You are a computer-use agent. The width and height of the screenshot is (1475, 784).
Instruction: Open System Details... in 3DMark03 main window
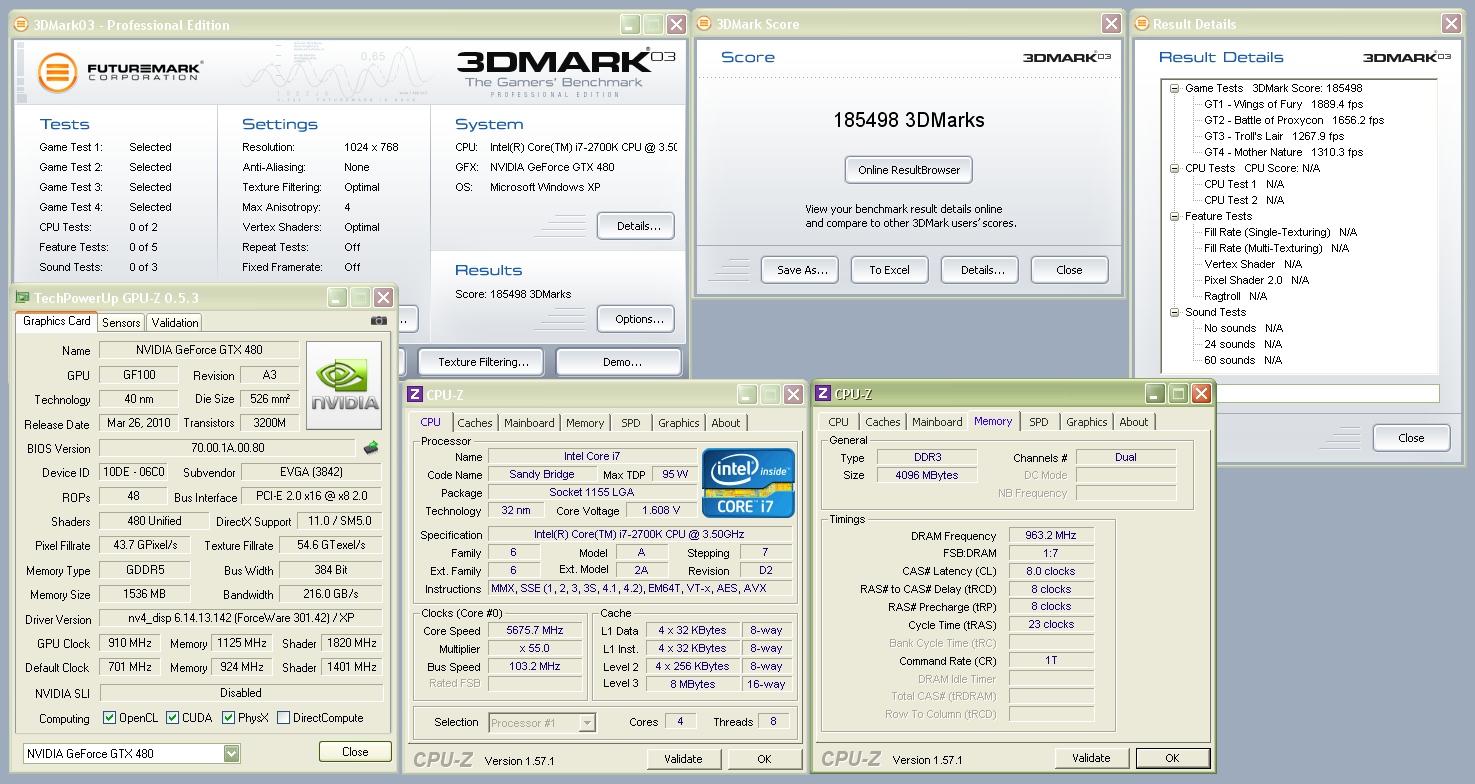tap(636, 226)
